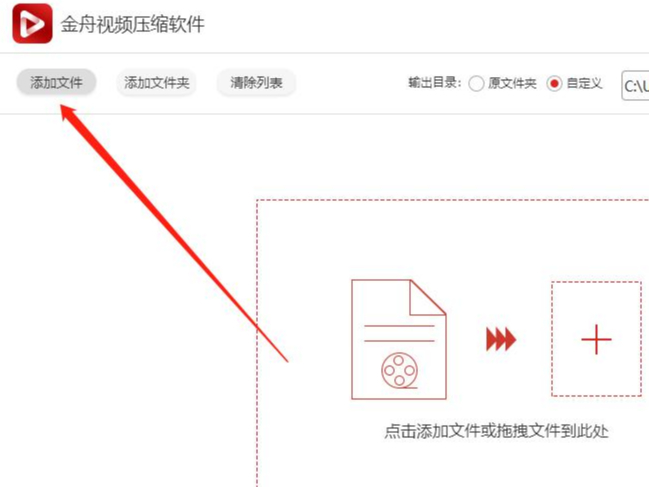Click the triple red arrow chevrons icon
Screen dimensions: 649x487
(501, 339)
